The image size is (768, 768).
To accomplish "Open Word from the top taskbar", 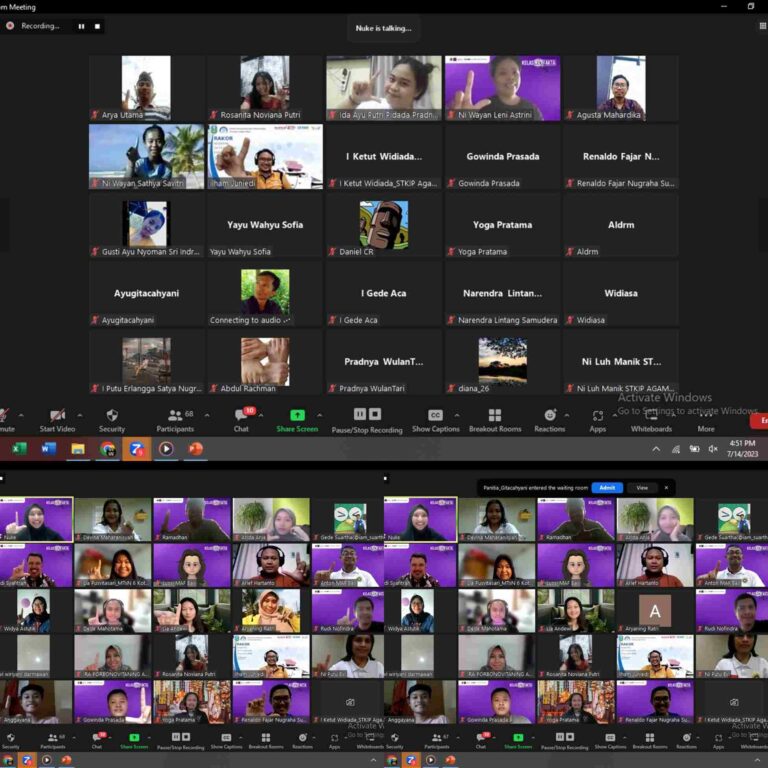I will coord(48,449).
